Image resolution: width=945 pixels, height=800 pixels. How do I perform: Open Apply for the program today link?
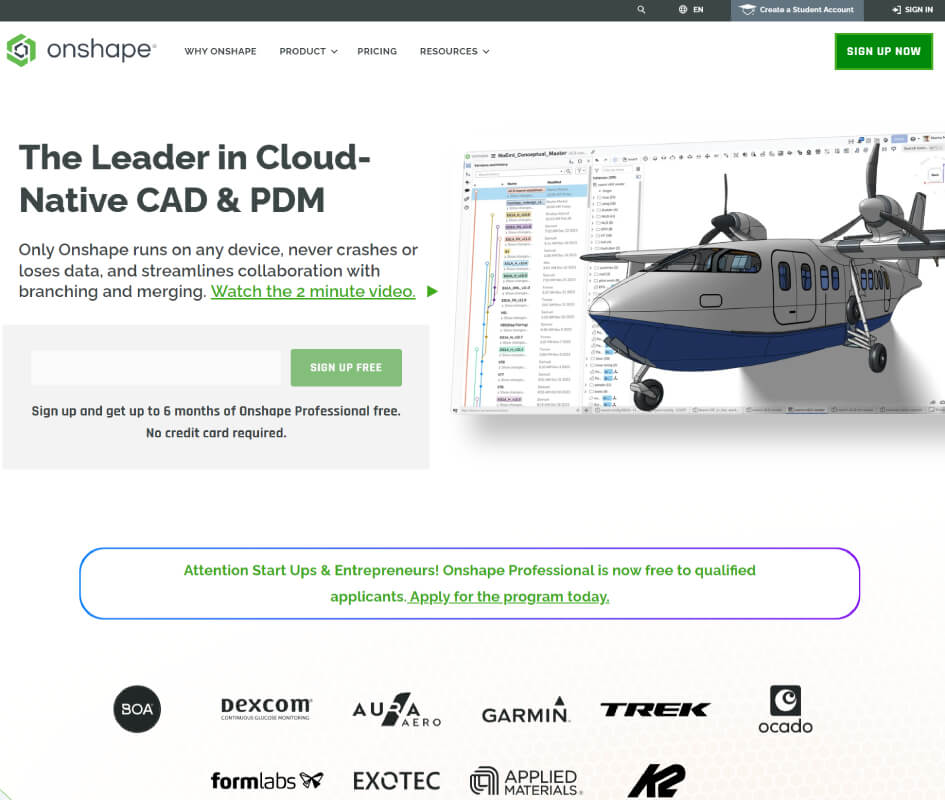pos(509,597)
